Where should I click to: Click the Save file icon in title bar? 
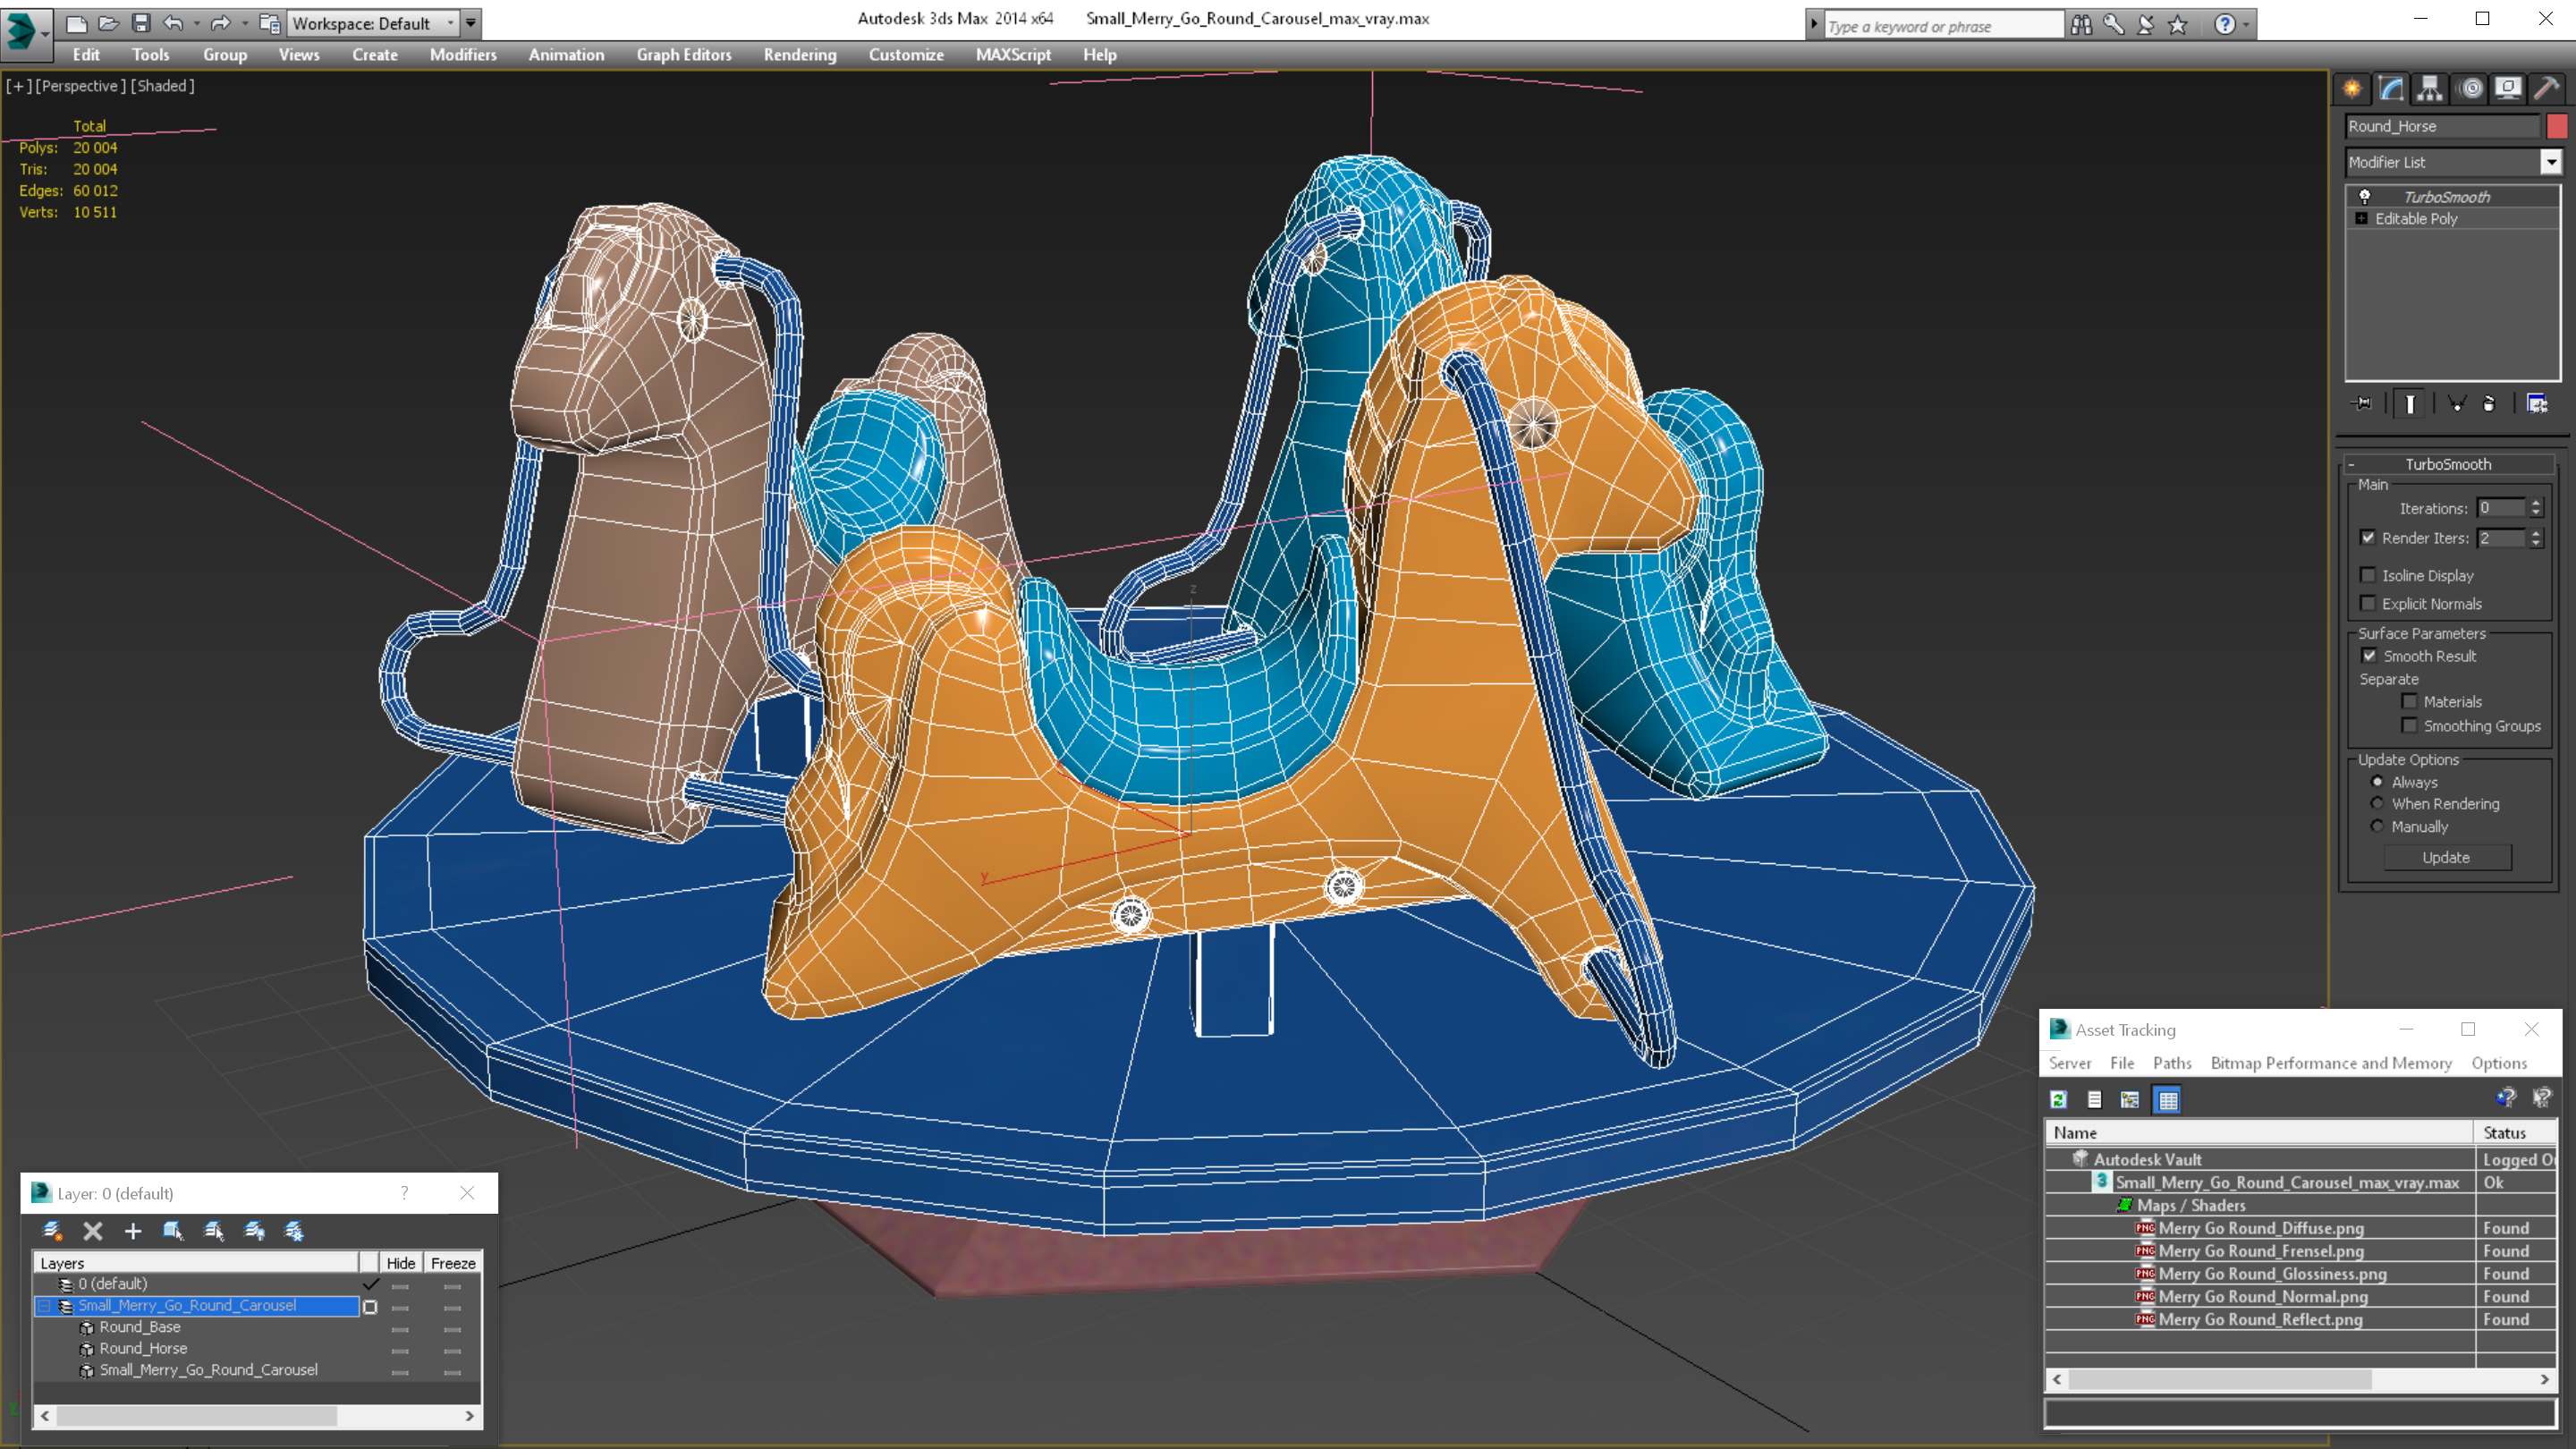[x=141, y=23]
